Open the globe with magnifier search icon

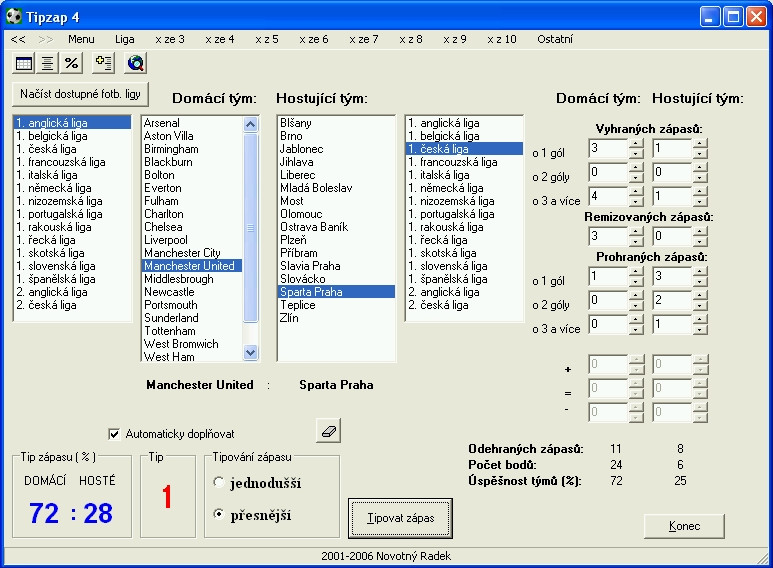(x=136, y=63)
